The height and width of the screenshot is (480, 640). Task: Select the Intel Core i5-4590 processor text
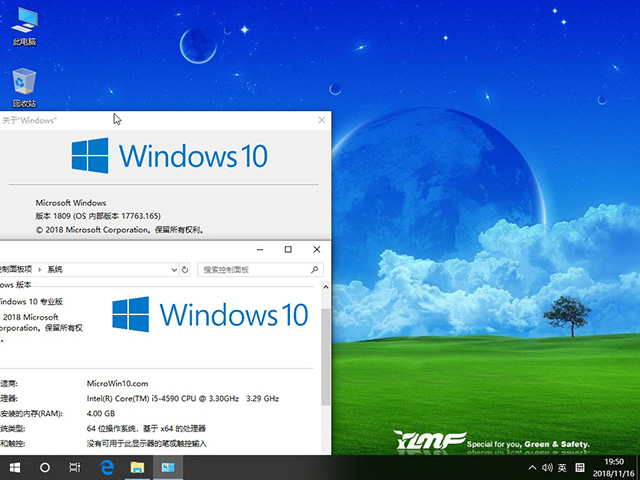coord(183,398)
